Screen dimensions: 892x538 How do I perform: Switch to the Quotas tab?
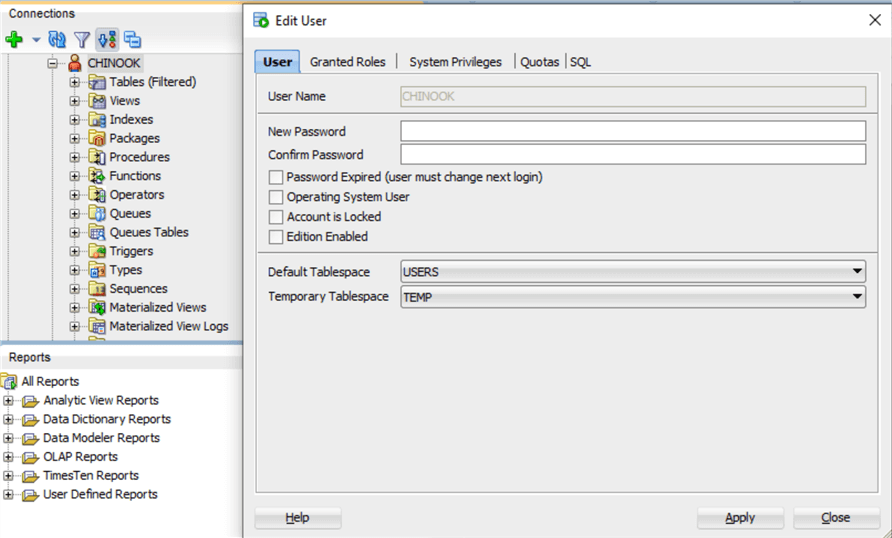point(540,62)
